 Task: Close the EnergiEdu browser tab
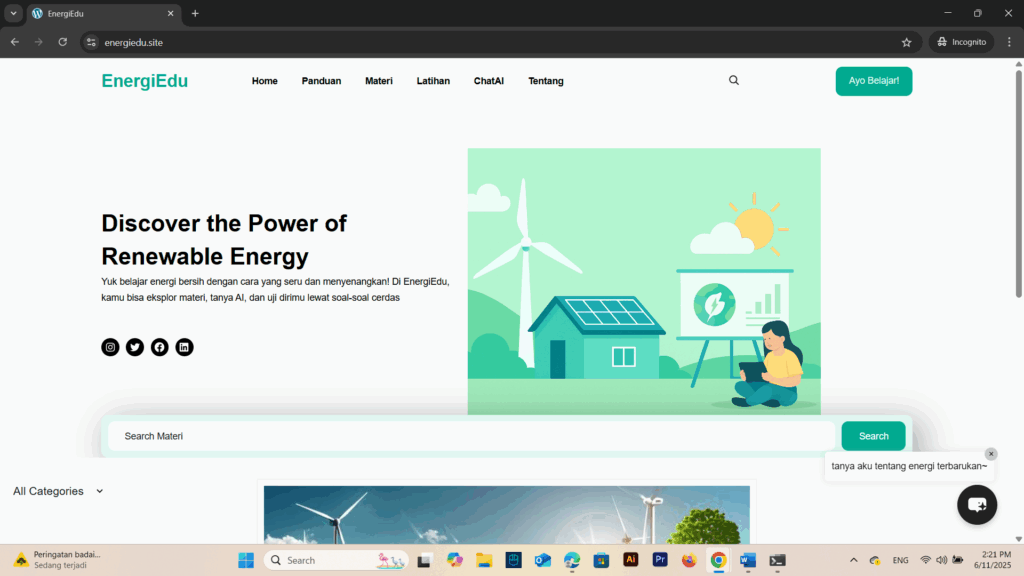[170, 13]
